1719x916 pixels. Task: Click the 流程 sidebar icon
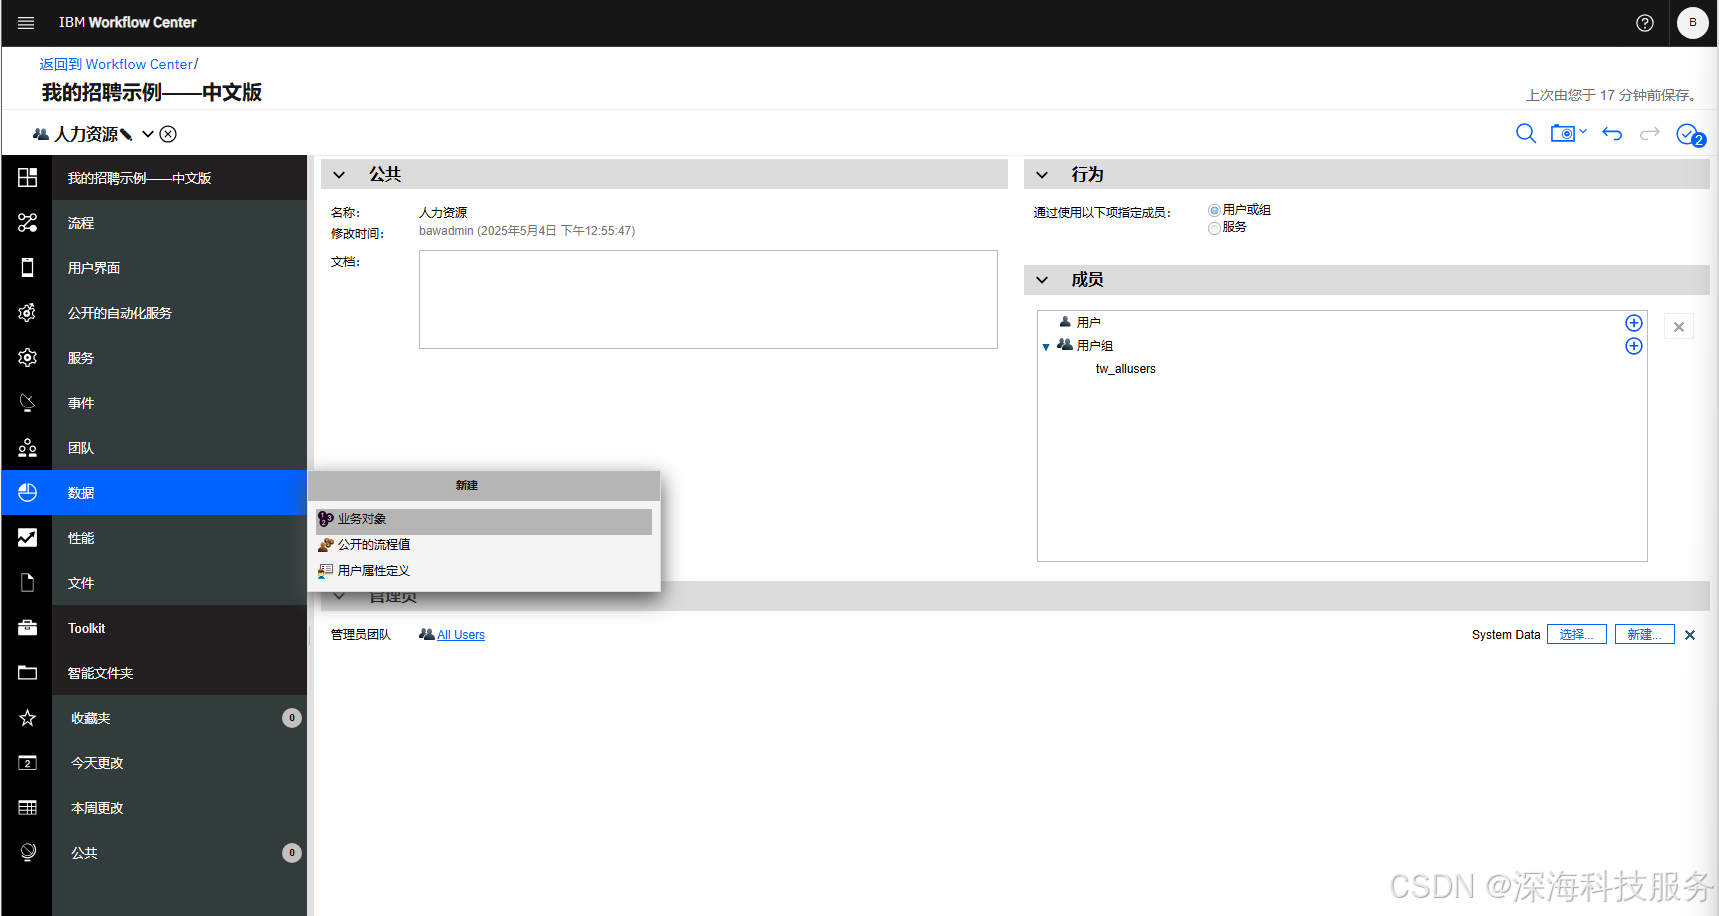(27, 222)
